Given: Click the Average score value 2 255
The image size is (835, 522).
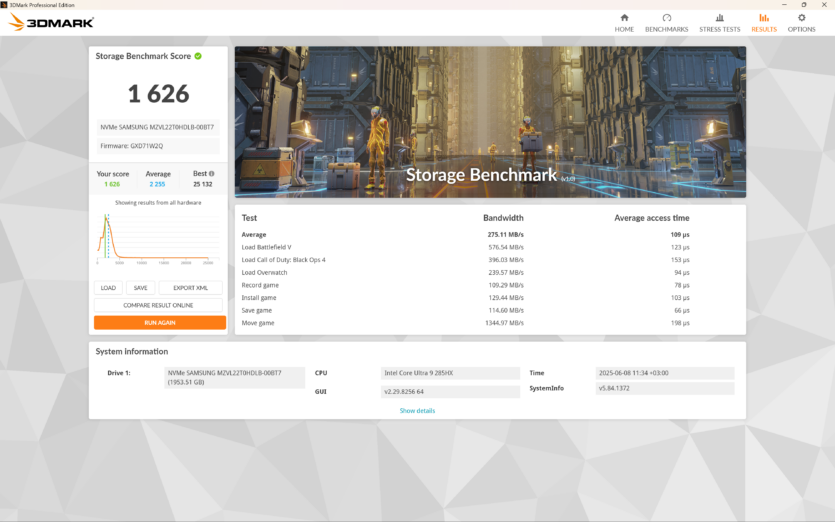Looking at the screenshot, I should (157, 184).
